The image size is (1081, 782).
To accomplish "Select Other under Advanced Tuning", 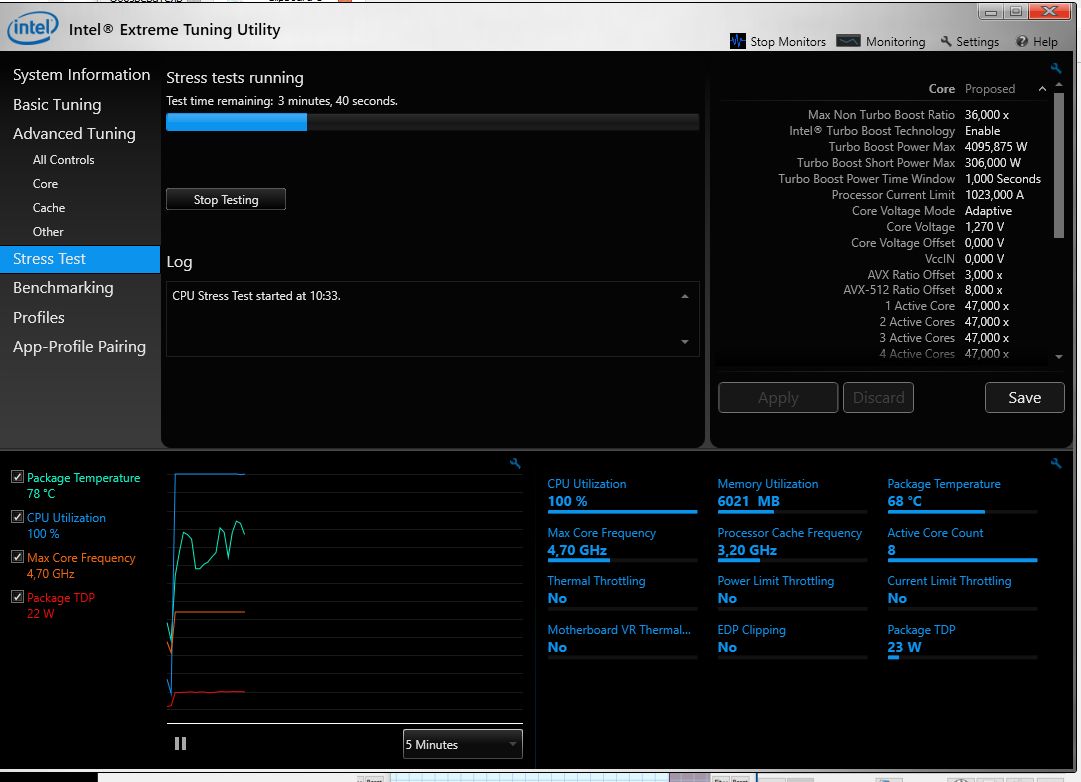I will (x=48, y=232).
